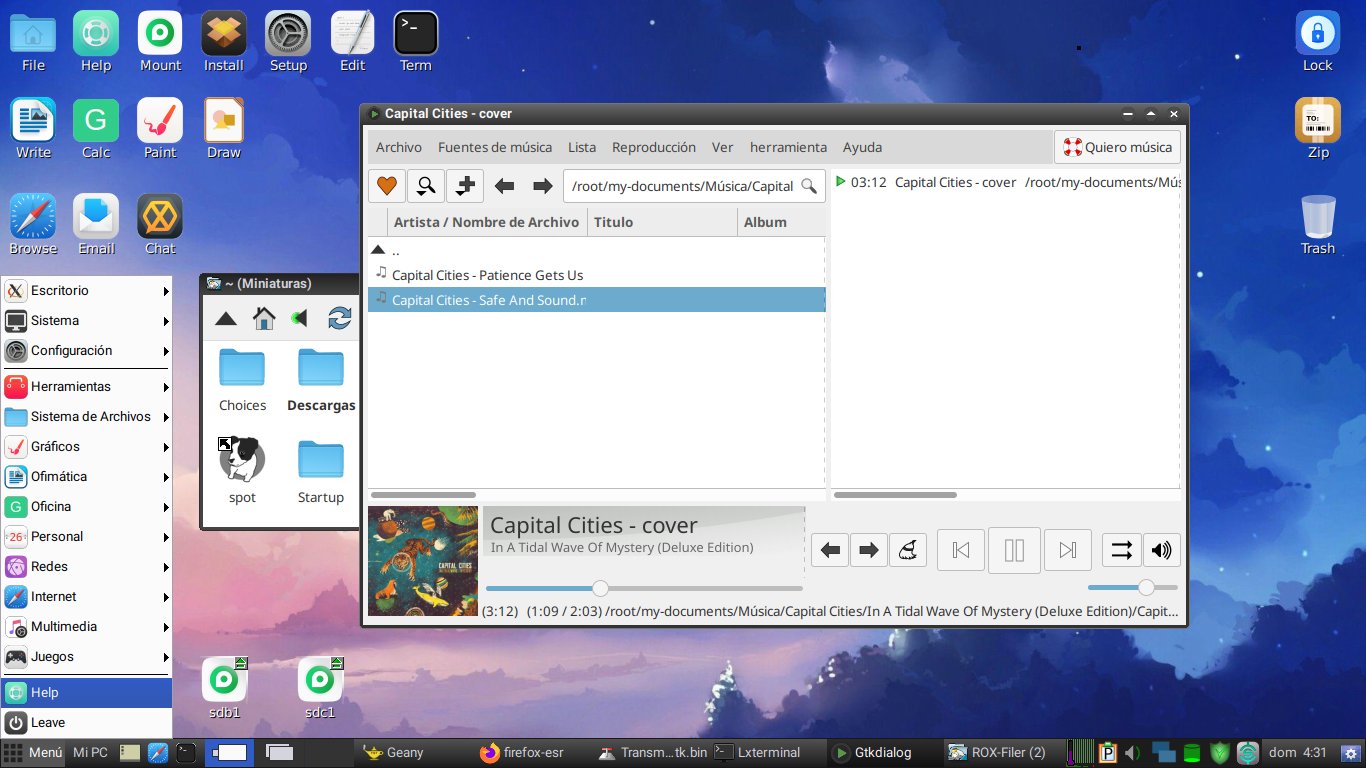Open the sdb1 drive icon
The height and width of the screenshot is (768, 1366).
coord(224,689)
